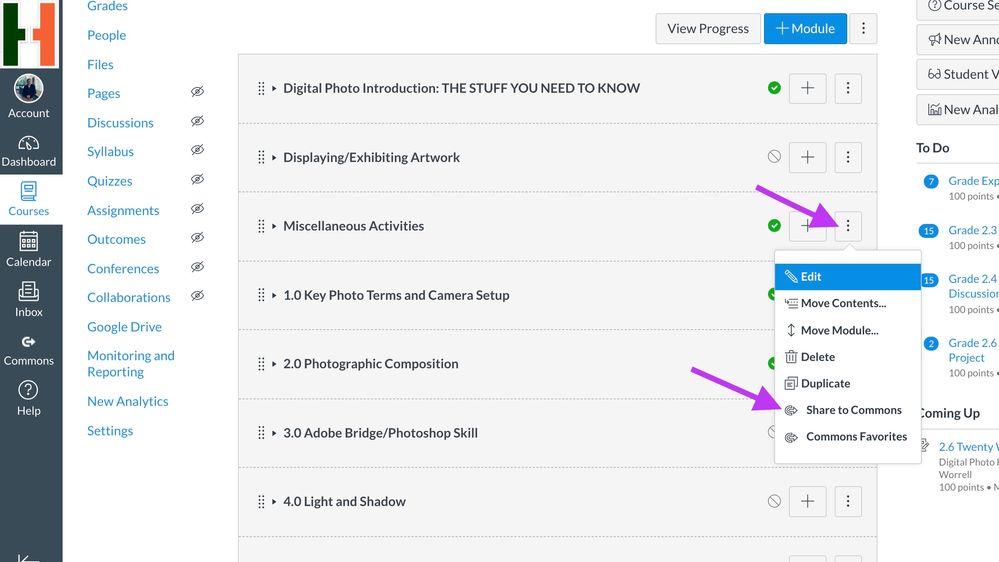The height and width of the screenshot is (562, 999).
Task: Toggle publish status of Digital Photo Introduction module
Action: [x=774, y=88]
